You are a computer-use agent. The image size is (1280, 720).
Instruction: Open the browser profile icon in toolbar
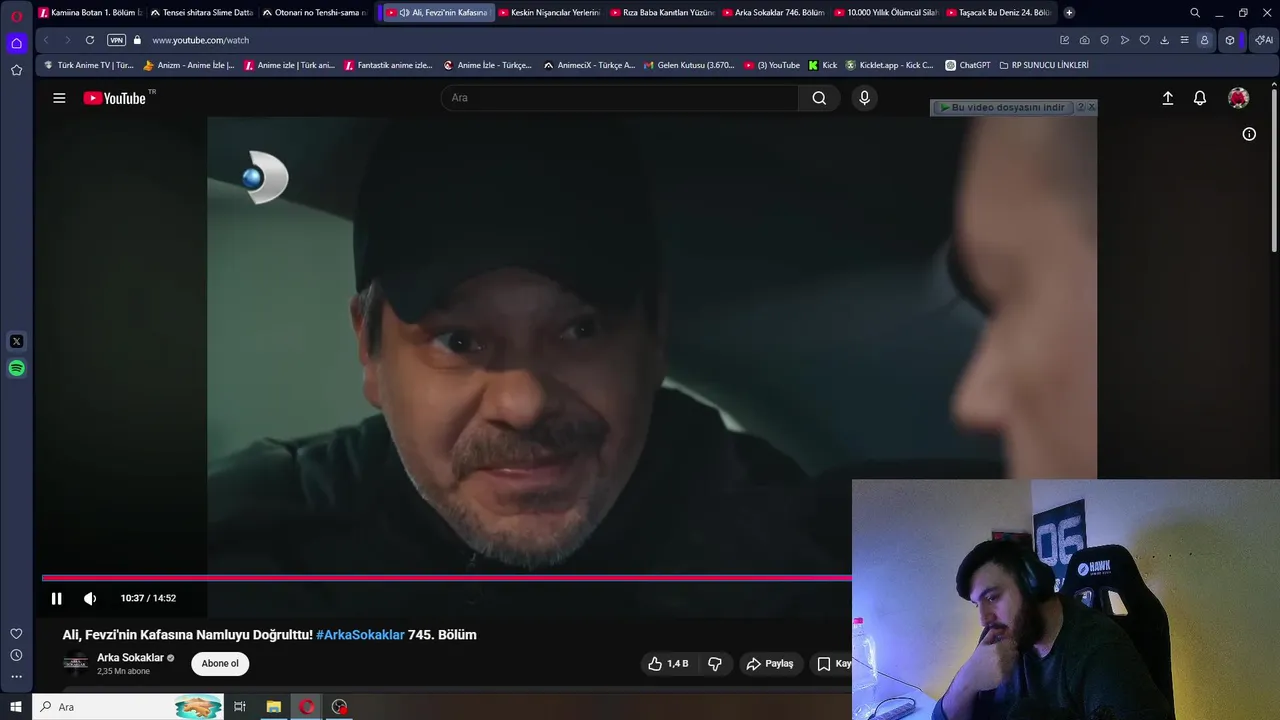coord(1204,40)
